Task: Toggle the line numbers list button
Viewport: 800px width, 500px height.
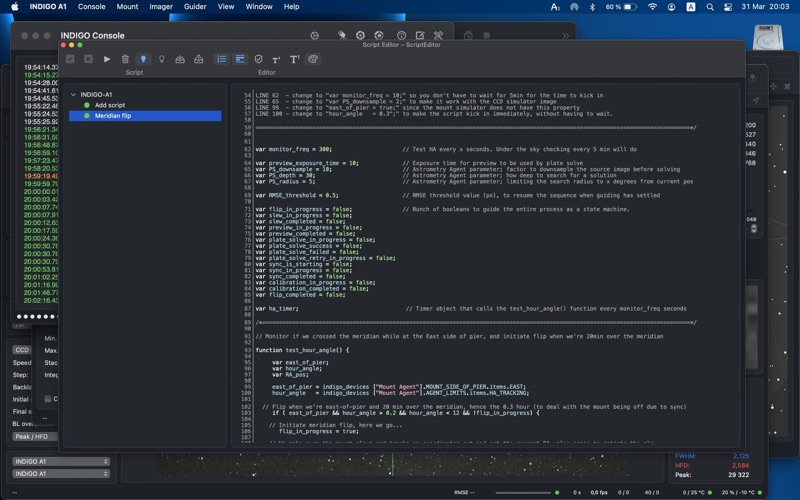Action: 222,59
